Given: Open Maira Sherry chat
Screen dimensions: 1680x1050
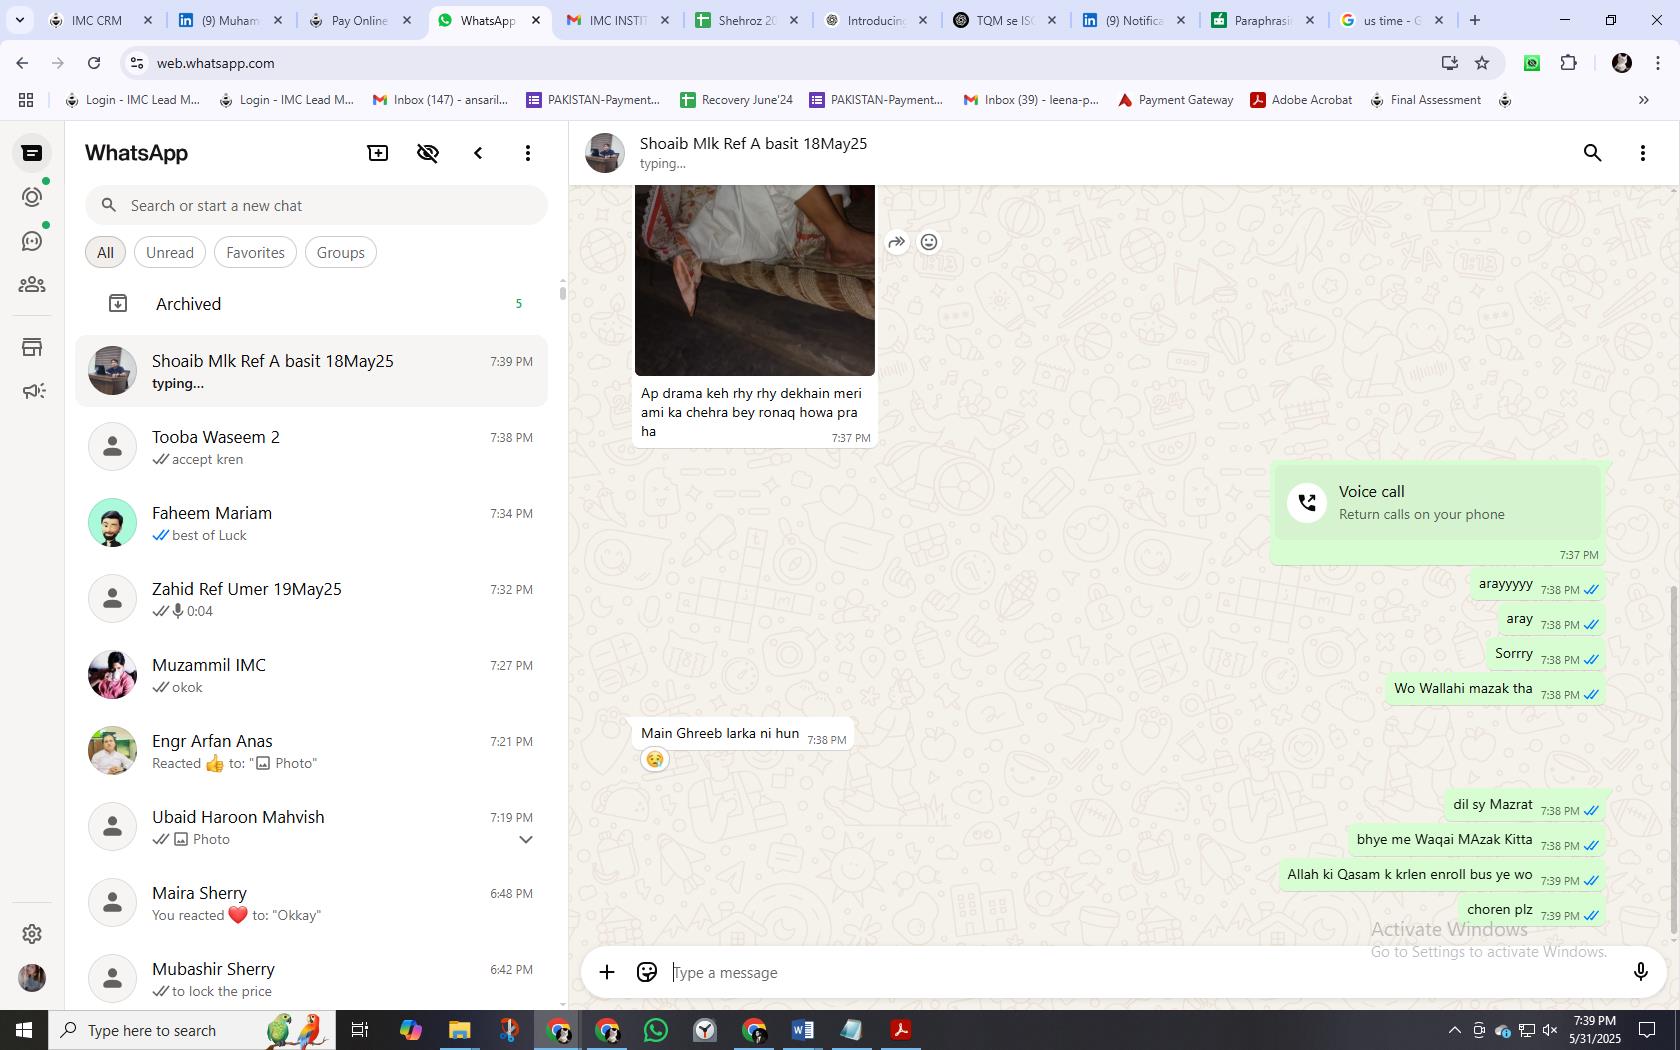Looking at the screenshot, I should [x=312, y=903].
